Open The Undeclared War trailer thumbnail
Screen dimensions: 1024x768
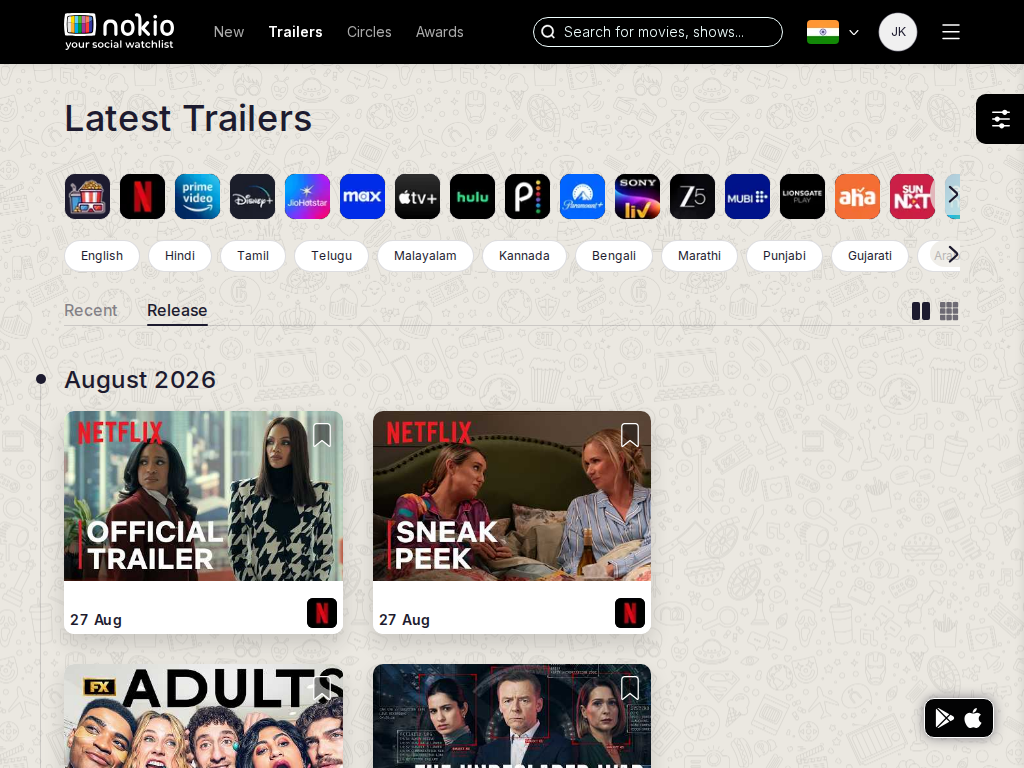point(512,716)
